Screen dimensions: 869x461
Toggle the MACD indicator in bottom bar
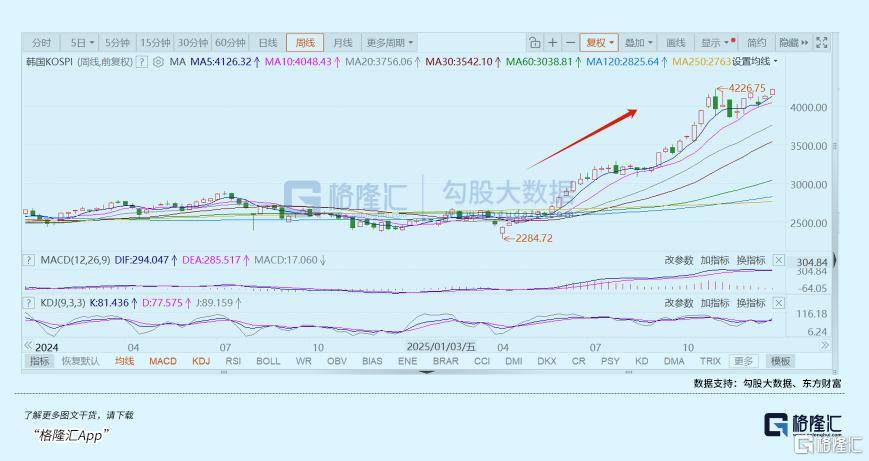point(163,361)
